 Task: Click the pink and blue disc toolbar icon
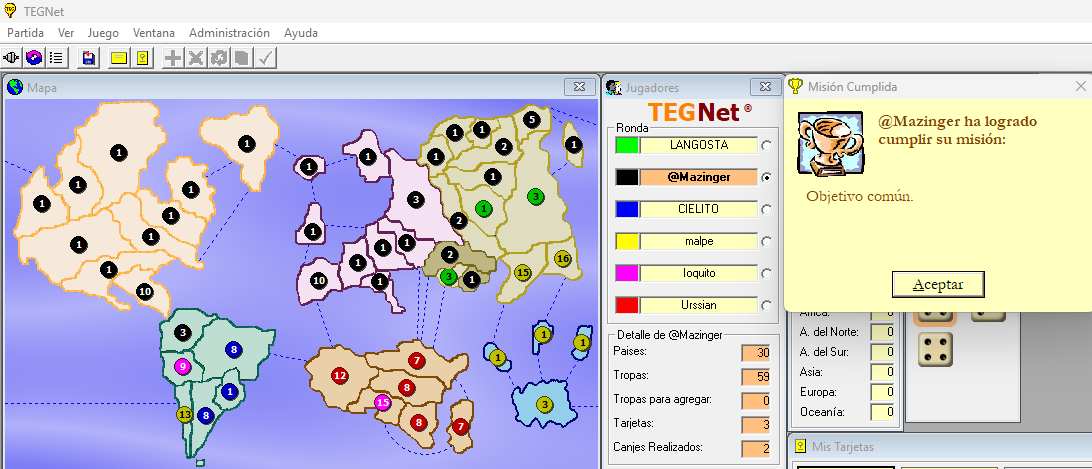pyautogui.click(x=34, y=58)
